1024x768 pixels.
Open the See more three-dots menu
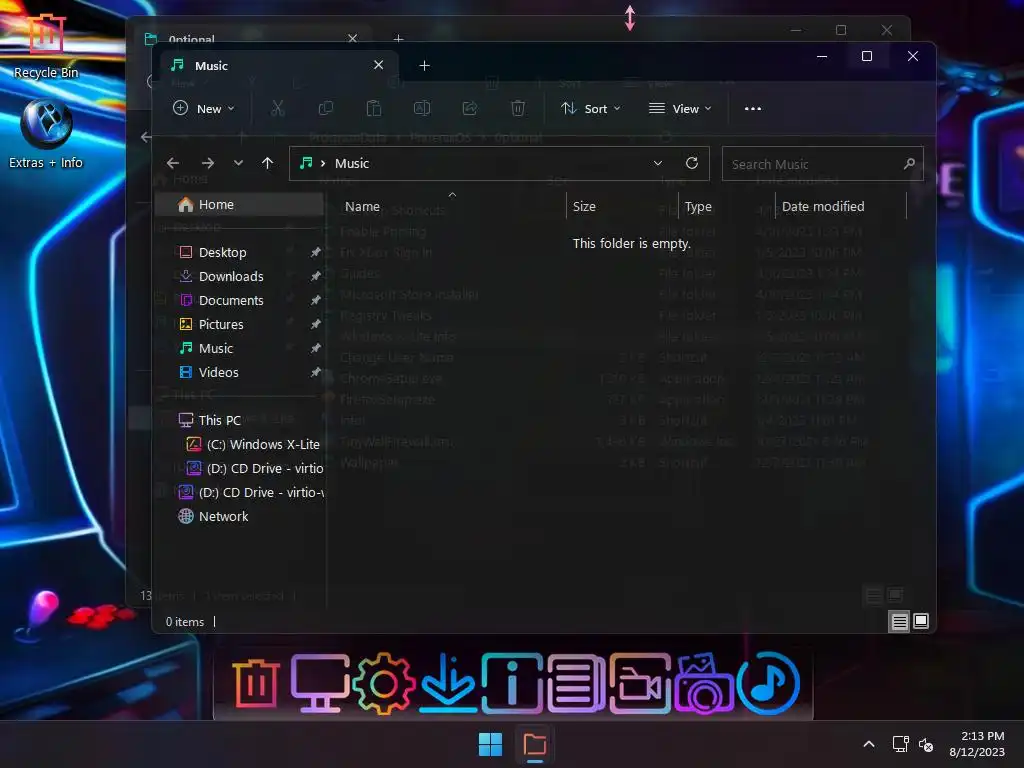click(x=752, y=108)
